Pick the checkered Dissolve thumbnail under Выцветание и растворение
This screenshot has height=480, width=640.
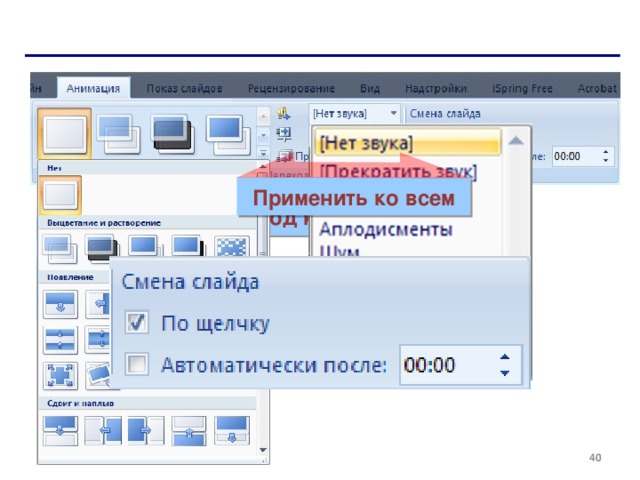tap(231, 247)
